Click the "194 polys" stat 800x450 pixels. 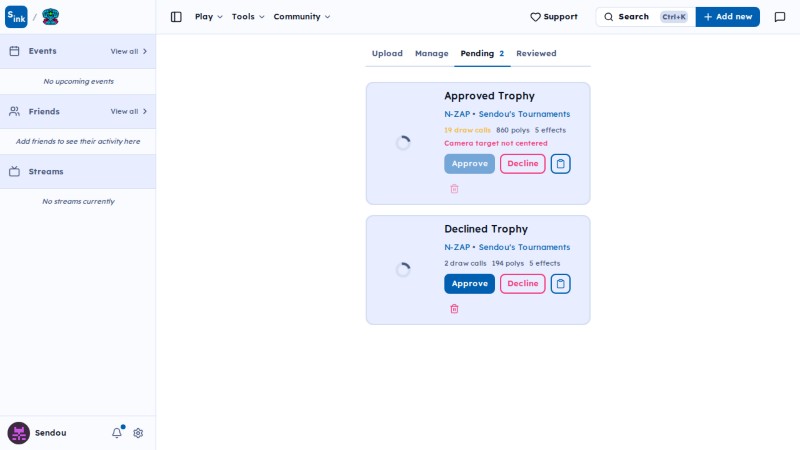click(508, 263)
